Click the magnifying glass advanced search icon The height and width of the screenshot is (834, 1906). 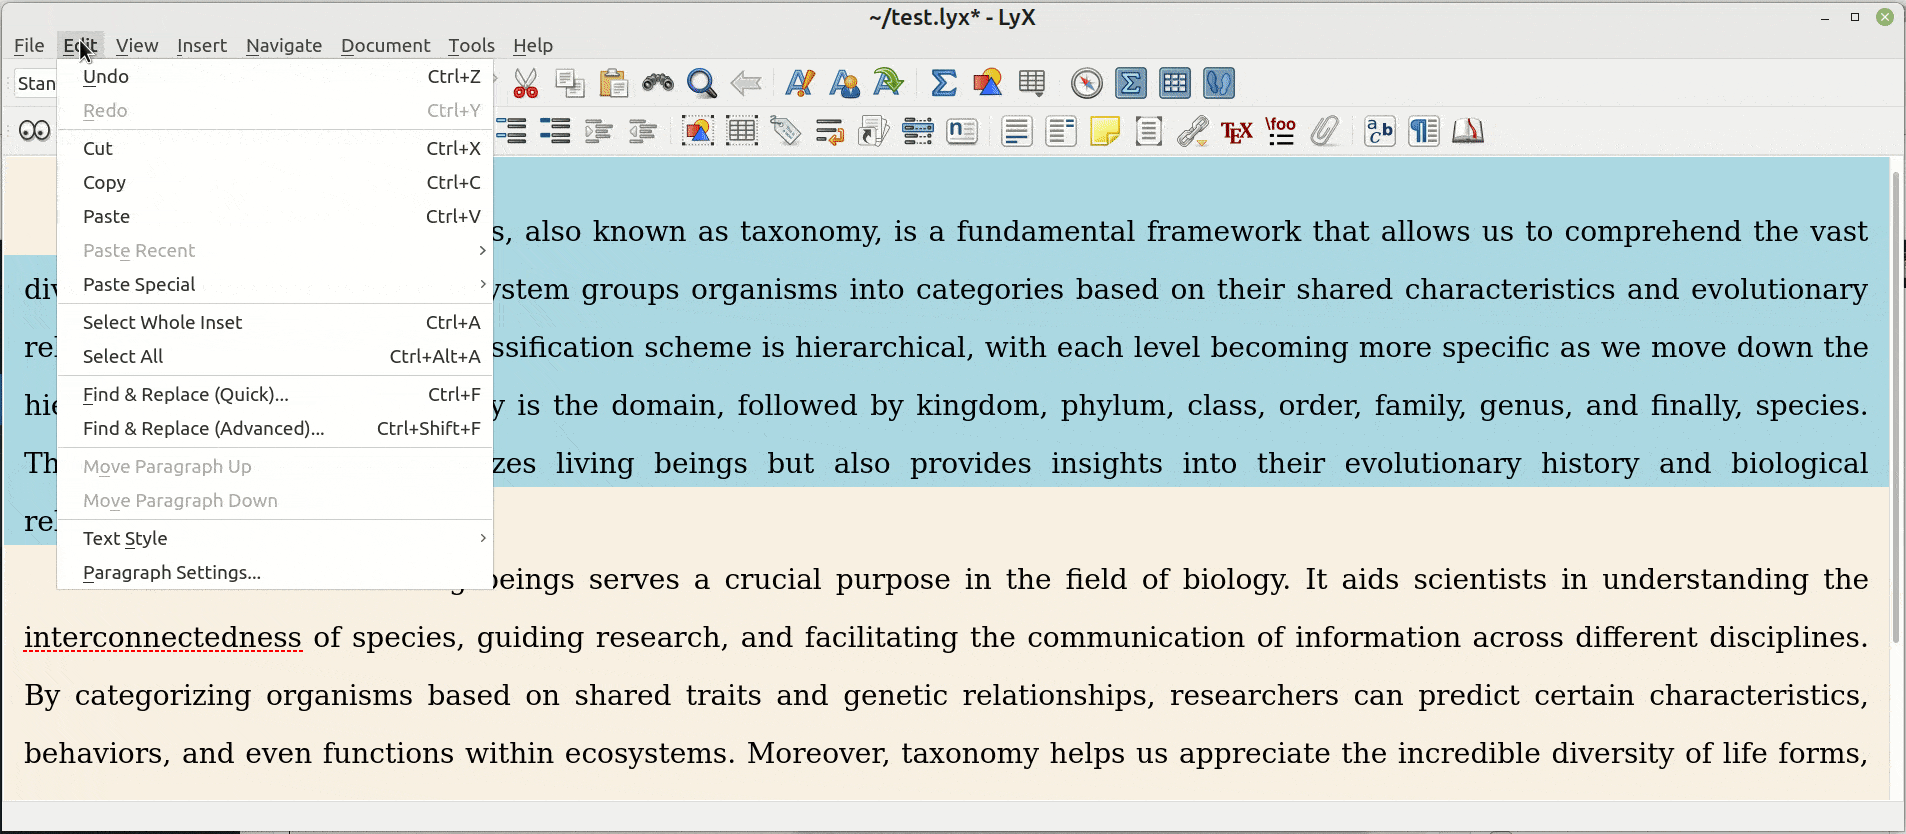(702, 83)
